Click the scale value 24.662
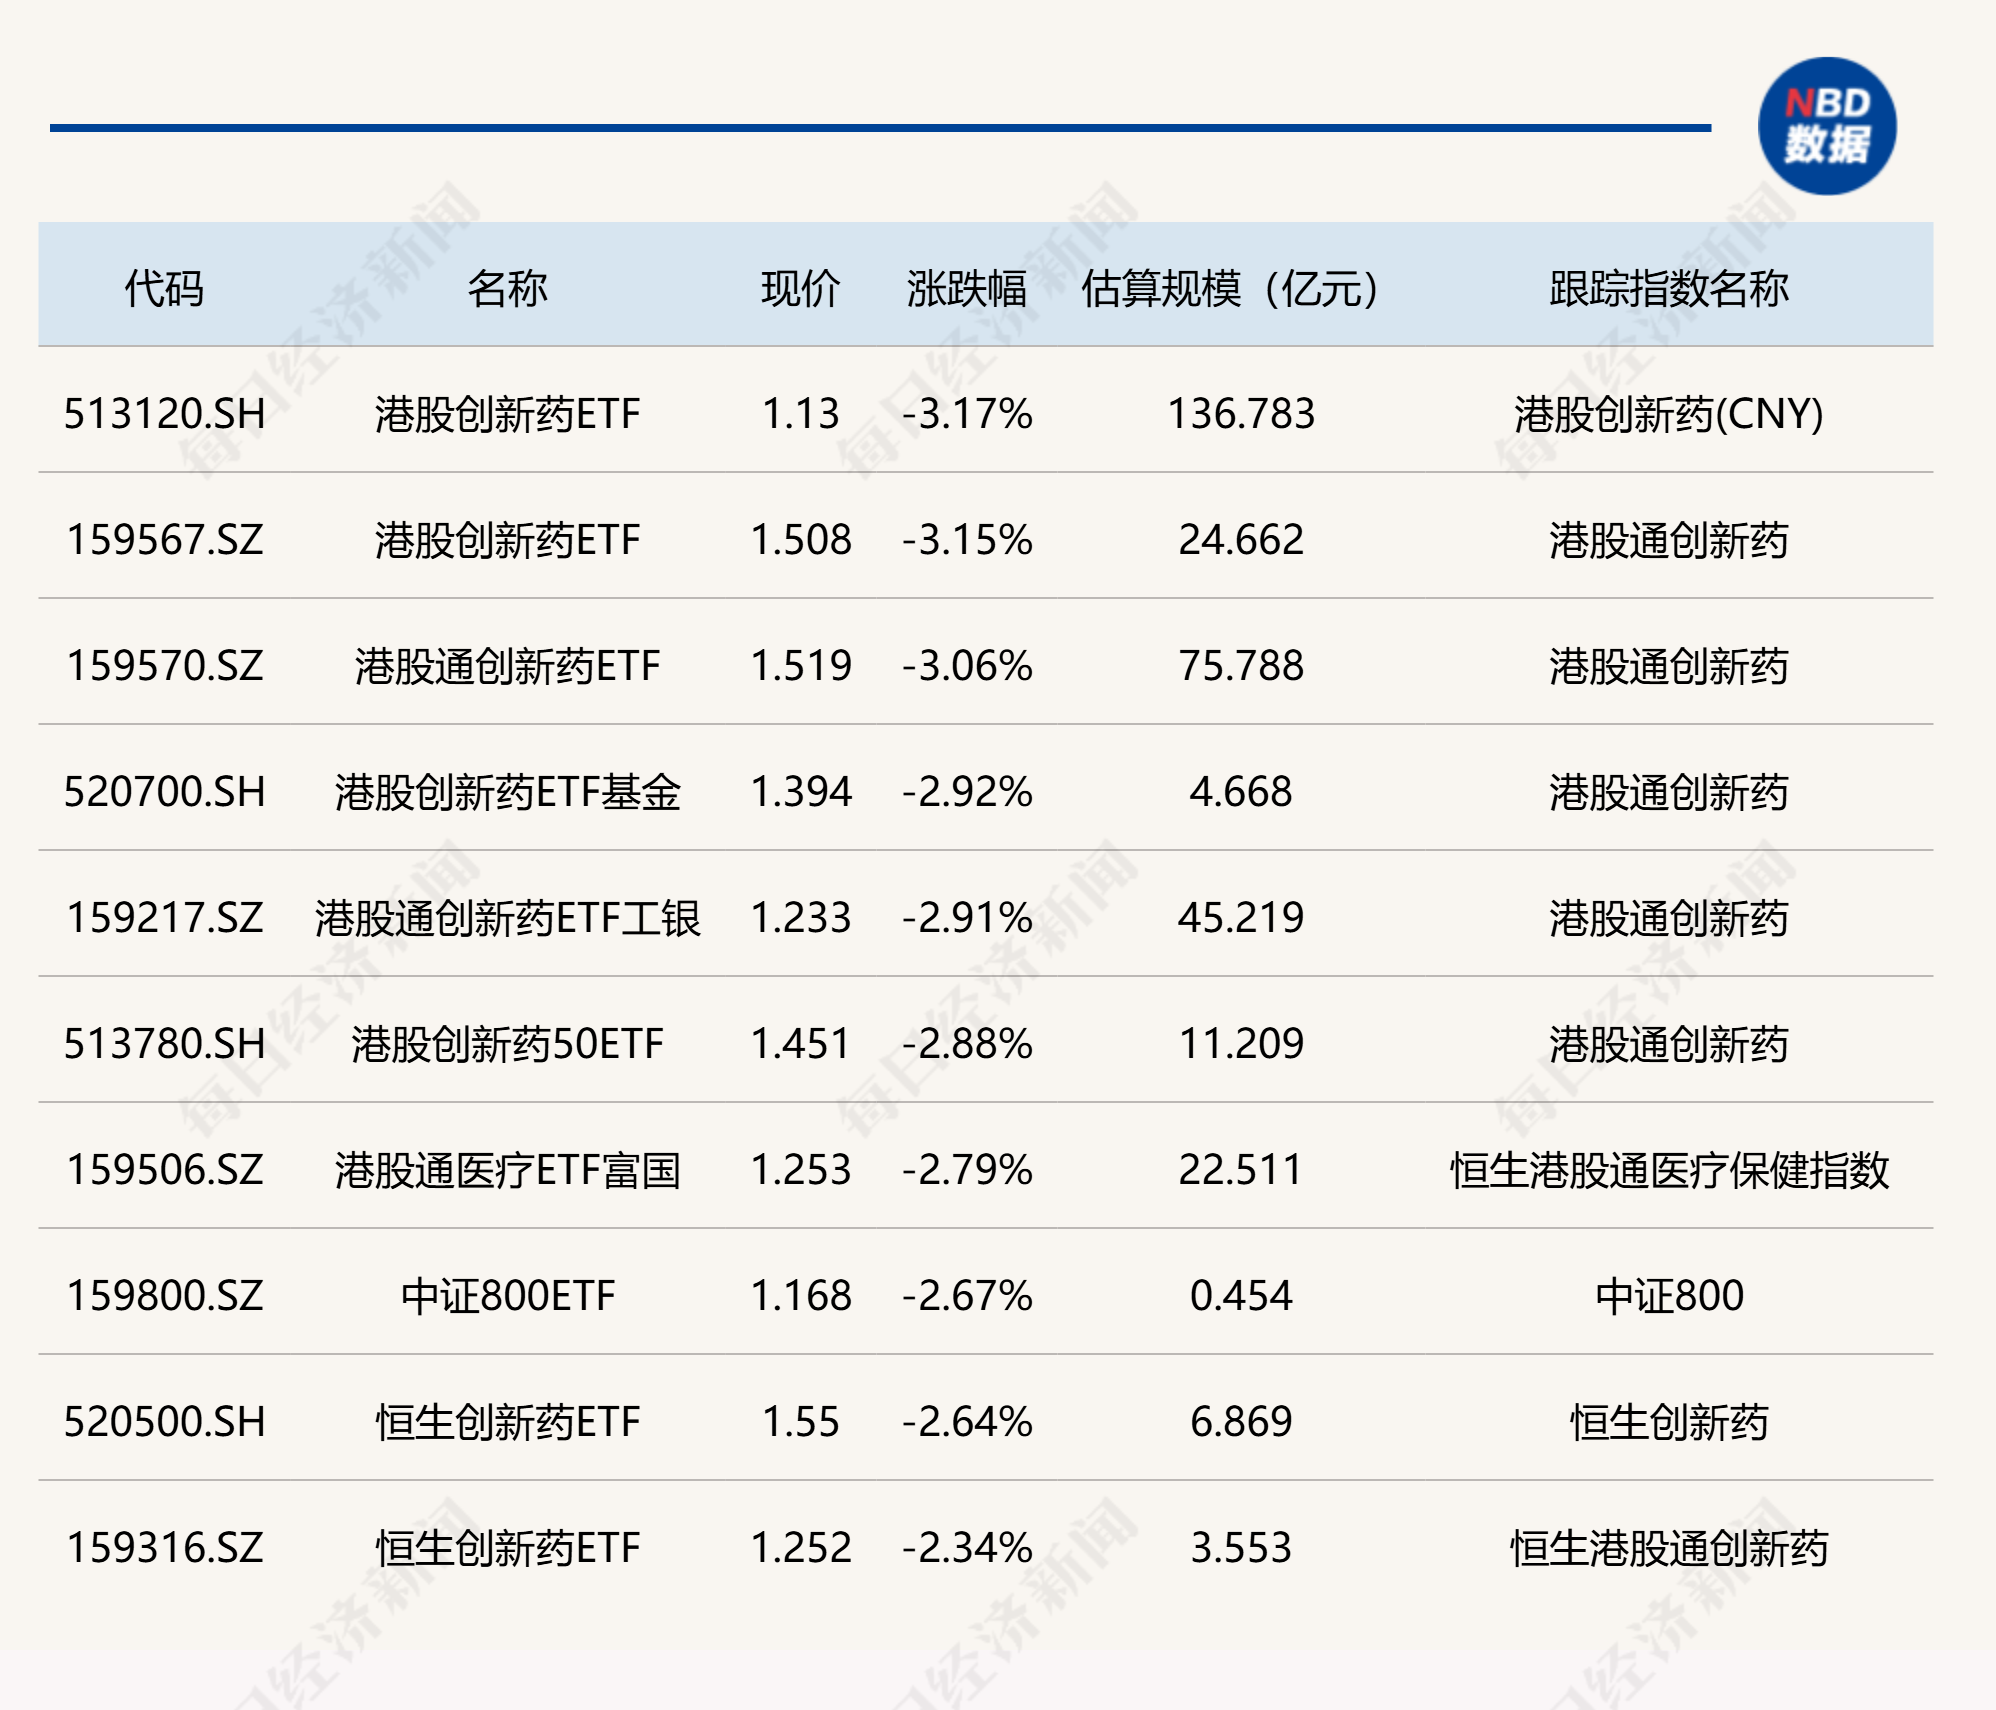Viewport: 1996px width, 1710px height. tap(1241, 539)
